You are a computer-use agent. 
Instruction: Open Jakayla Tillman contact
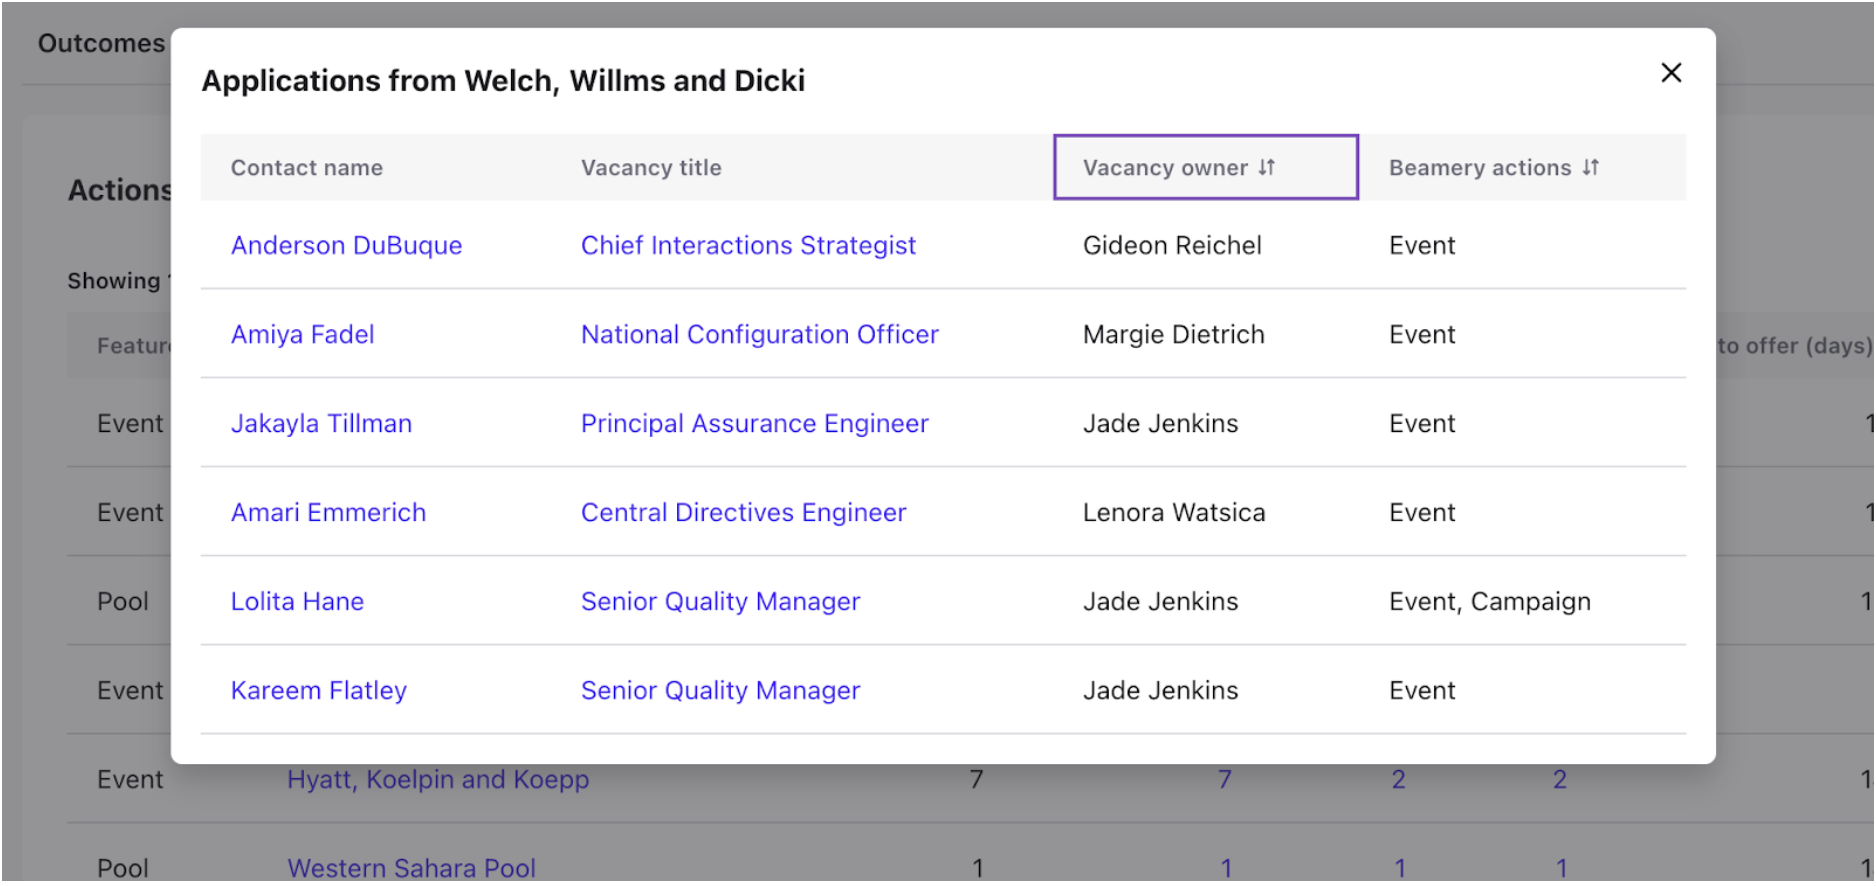[321, 424]
